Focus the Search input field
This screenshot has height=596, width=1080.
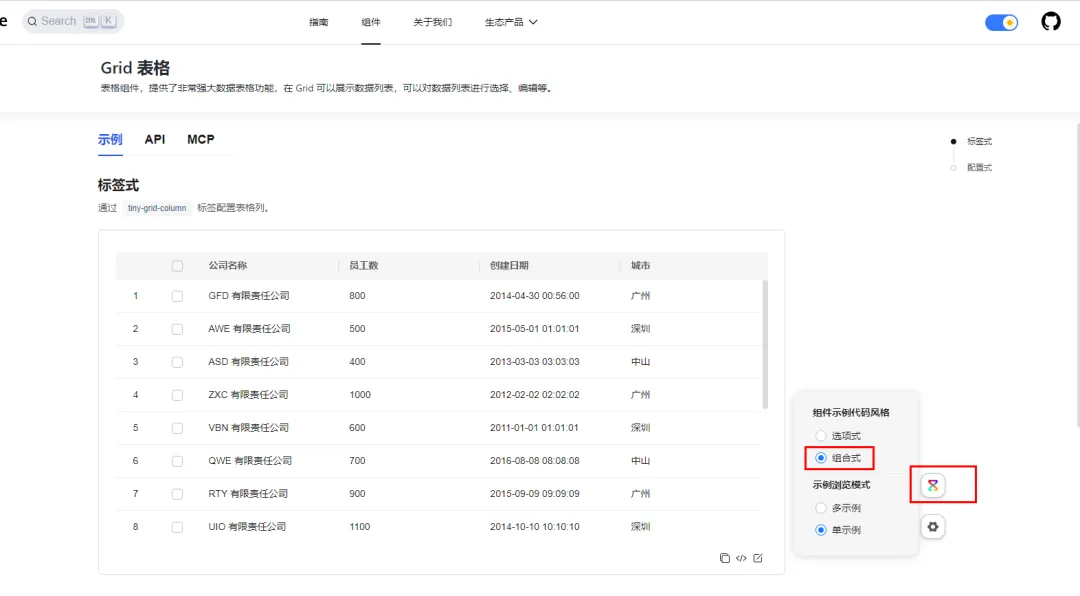[x=73, y=21]
